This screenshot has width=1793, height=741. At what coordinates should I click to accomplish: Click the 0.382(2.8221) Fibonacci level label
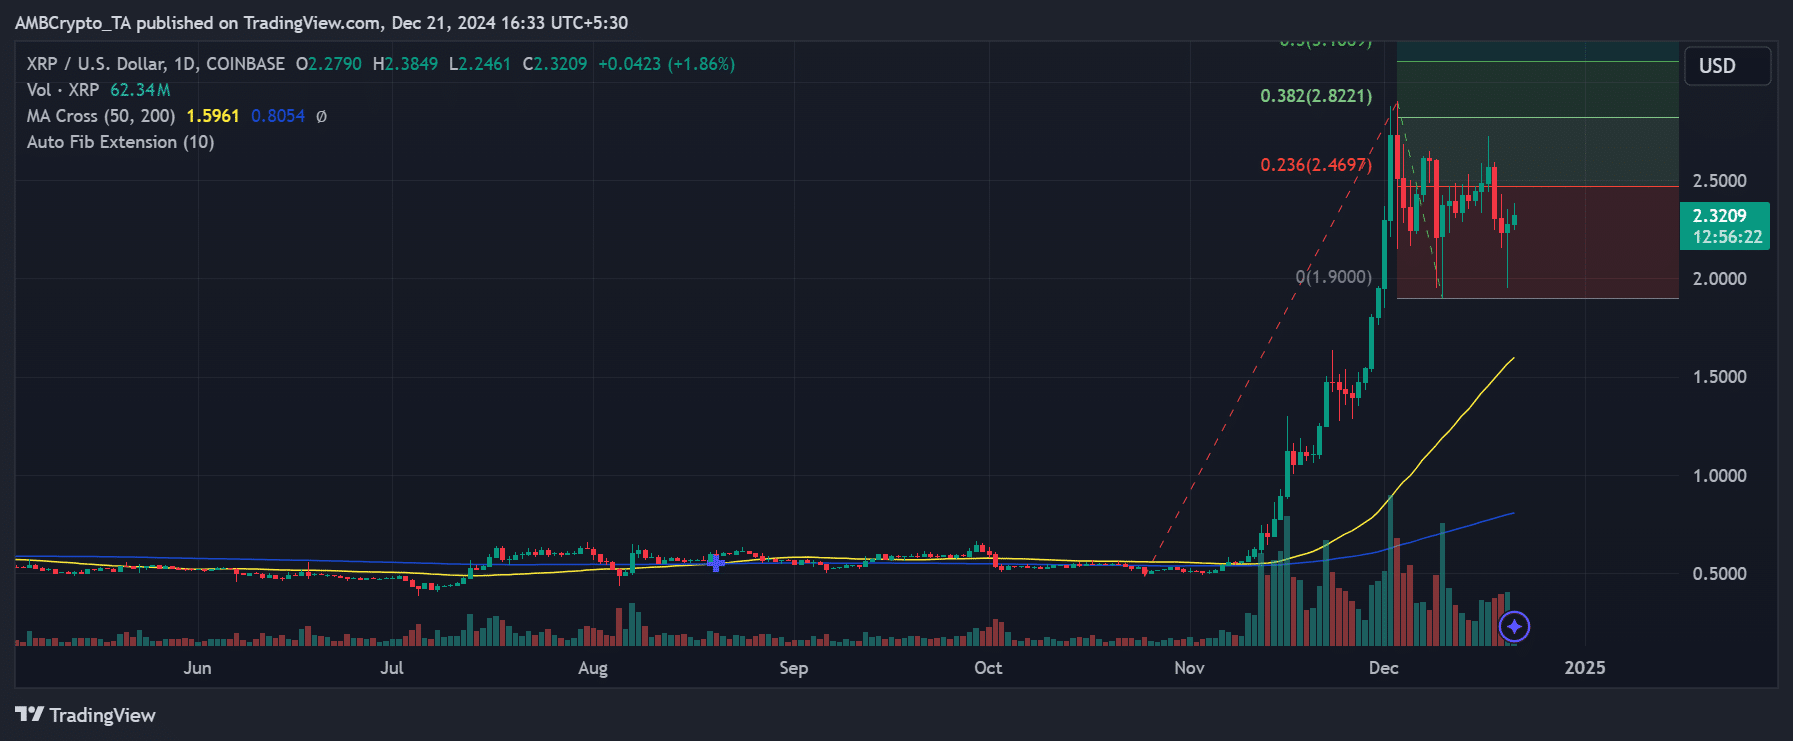[x=1315, y=96]
